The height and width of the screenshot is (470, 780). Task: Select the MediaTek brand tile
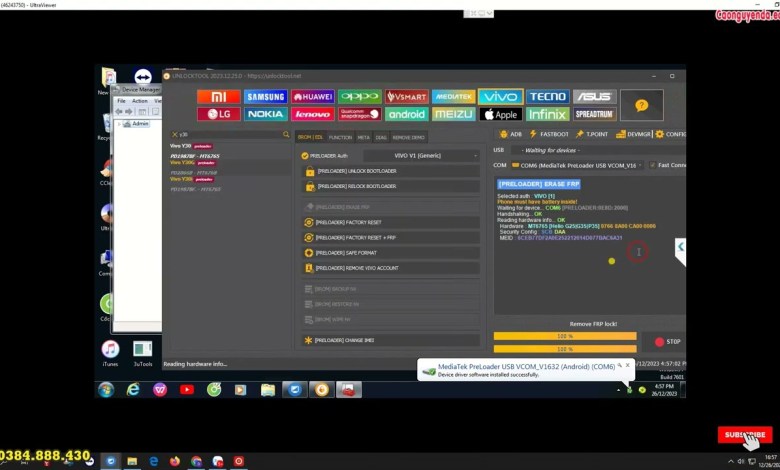[454, 96]
